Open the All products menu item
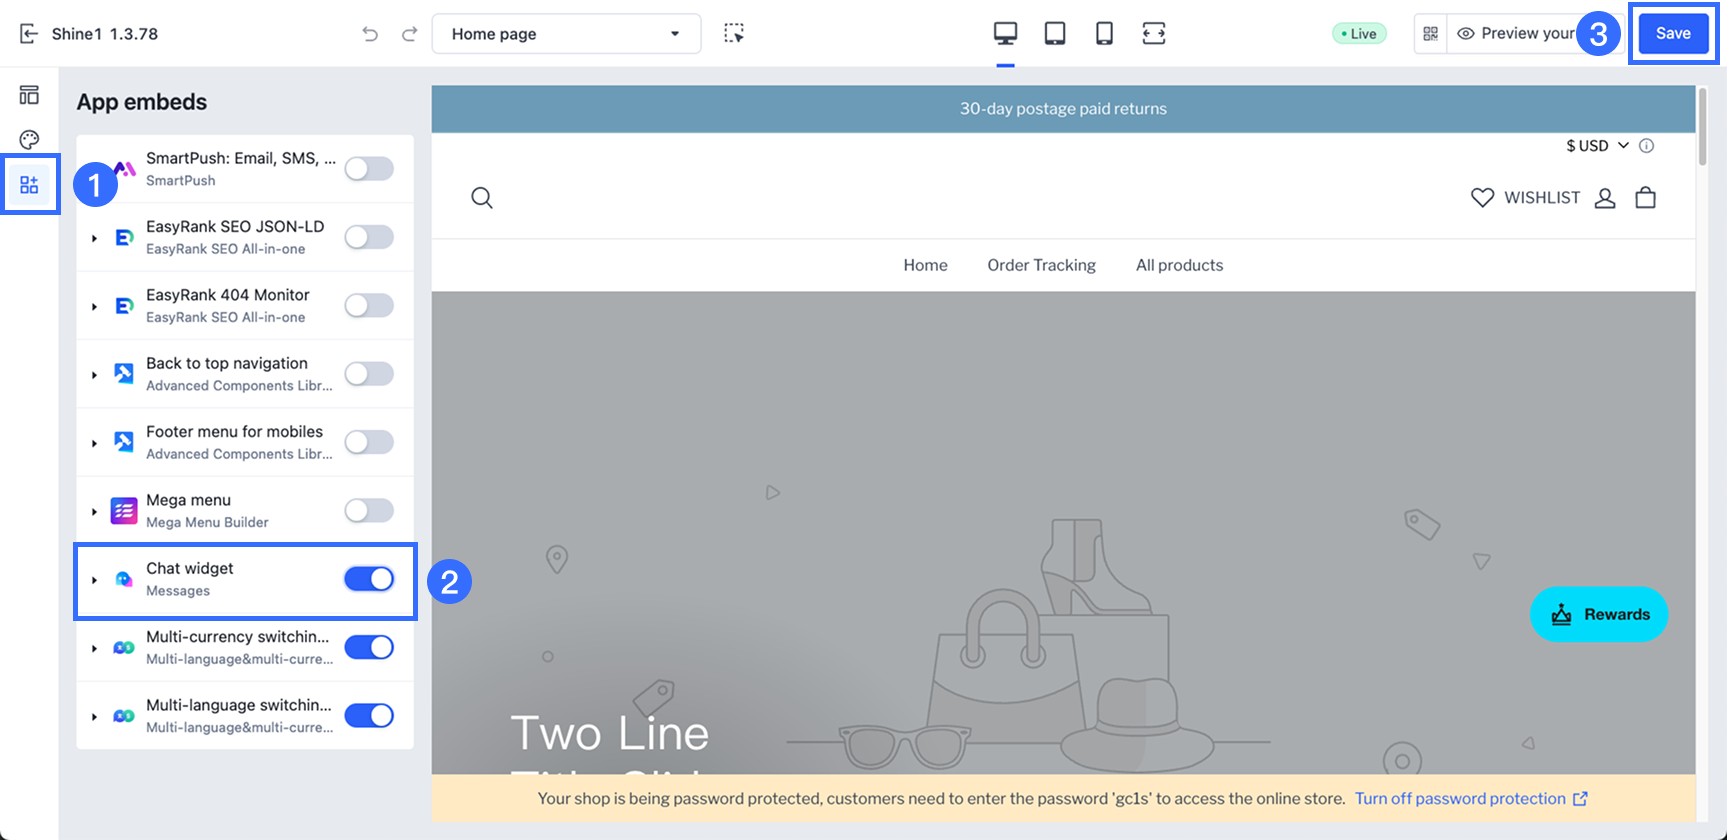Viewport: 1727px width, 840px height. 1179,265
